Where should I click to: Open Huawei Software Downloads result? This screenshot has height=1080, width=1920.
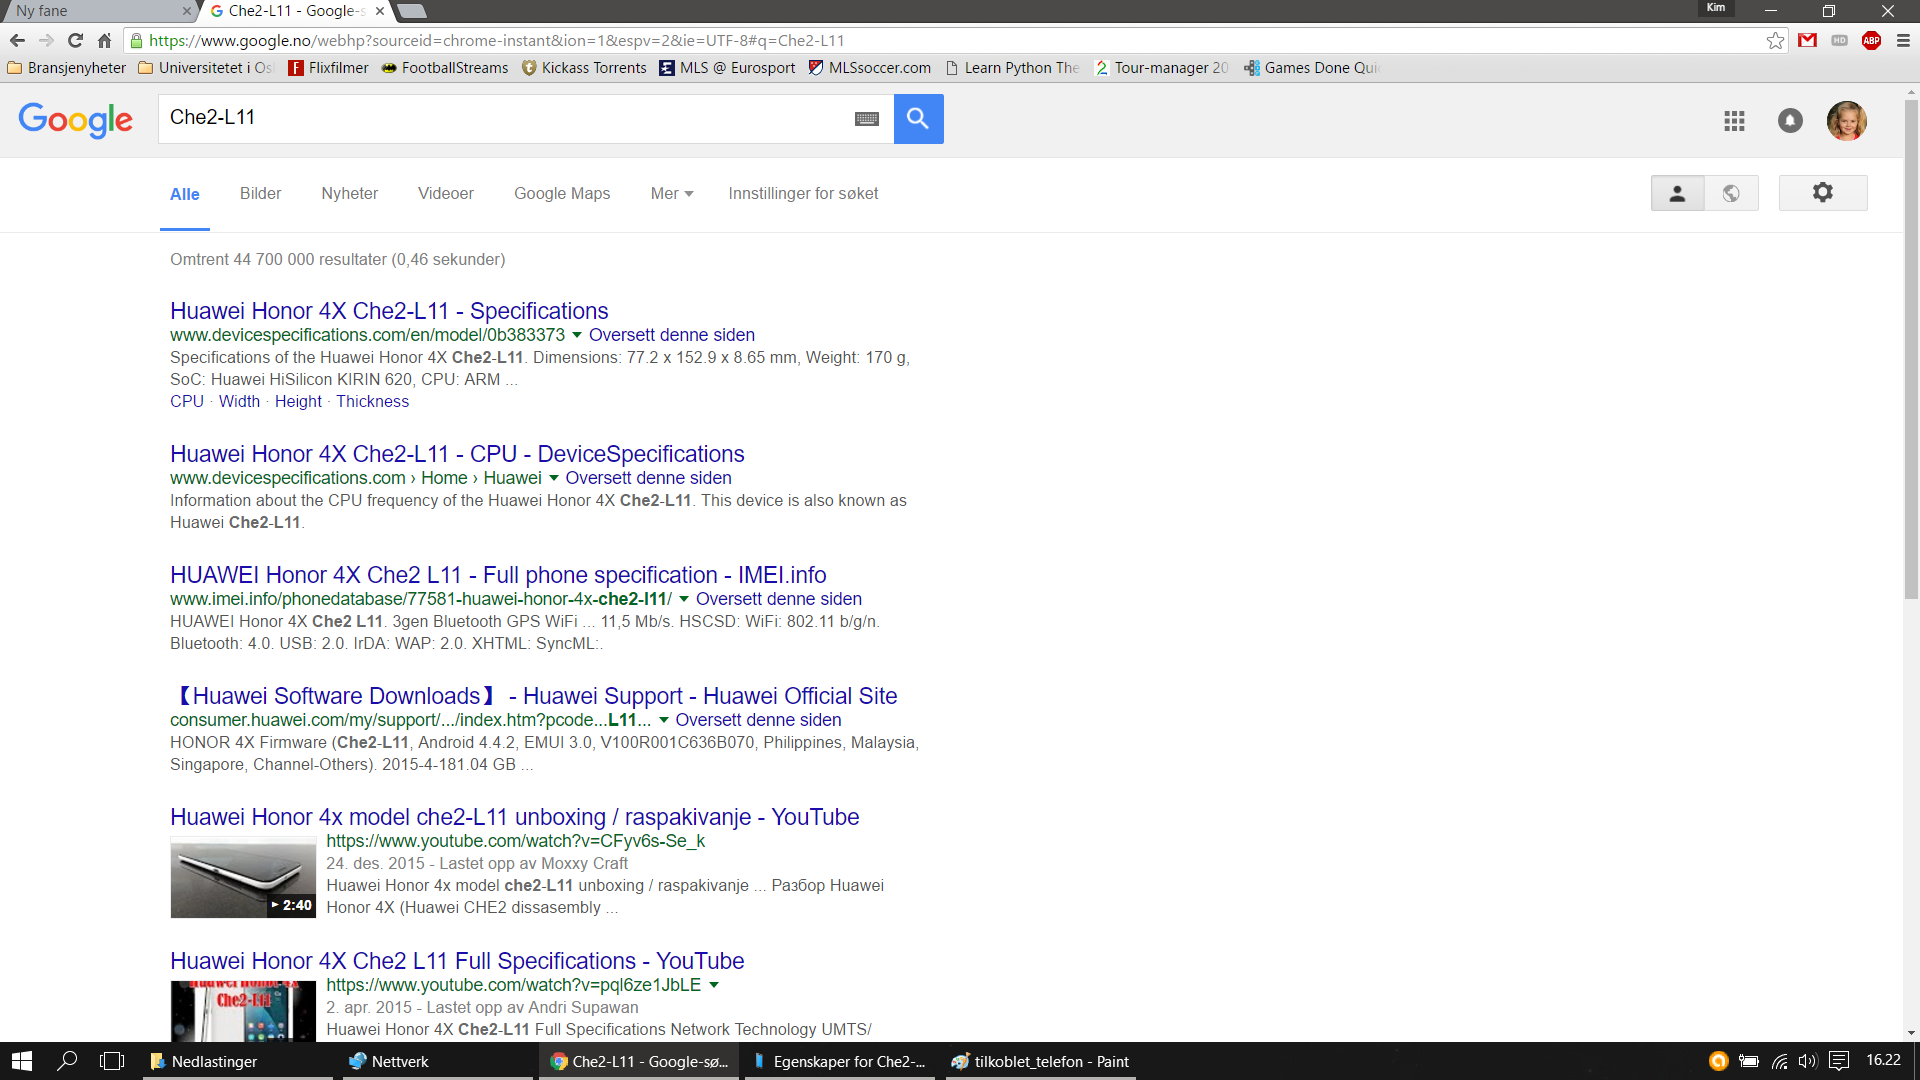534,696
